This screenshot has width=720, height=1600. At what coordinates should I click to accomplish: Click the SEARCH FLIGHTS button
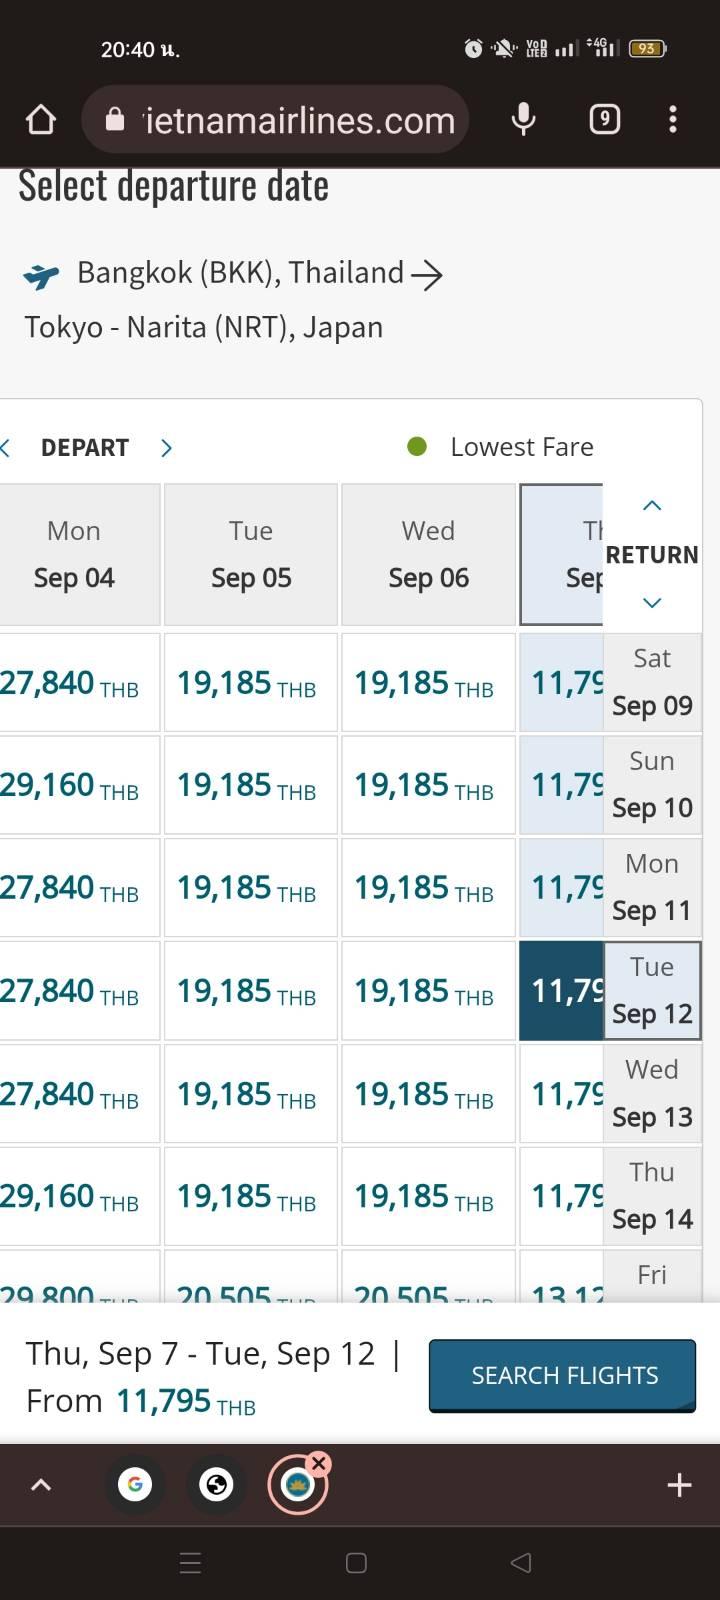[x=563, y=1376]
